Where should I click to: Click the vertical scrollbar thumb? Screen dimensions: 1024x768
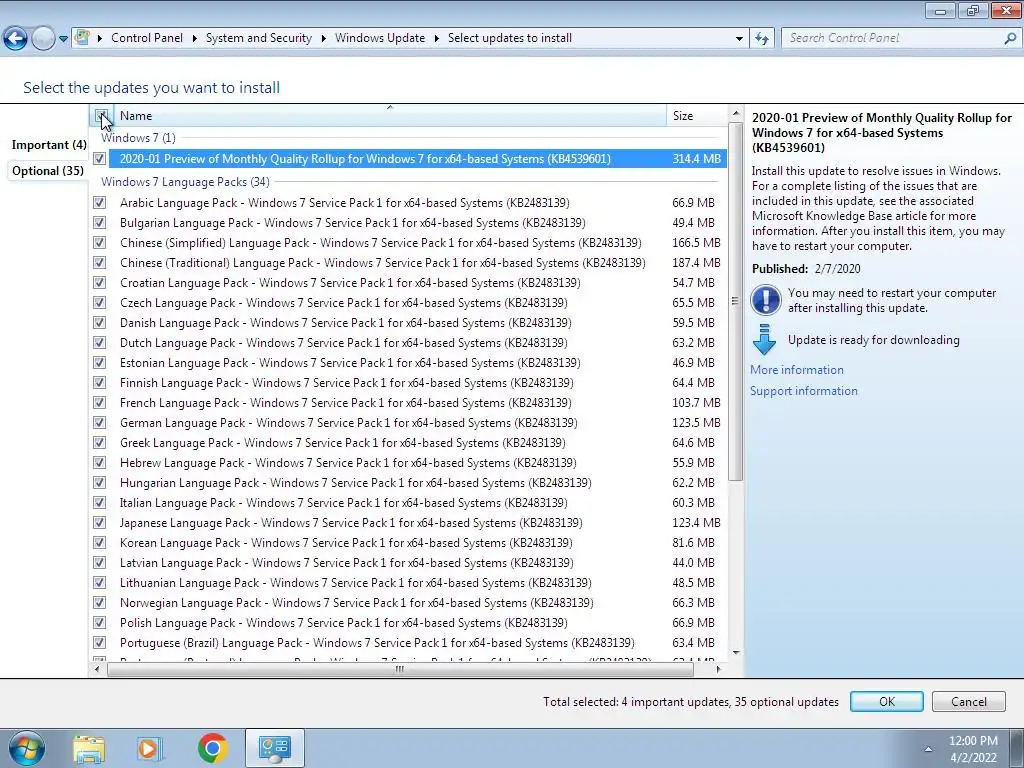point(735,301)
